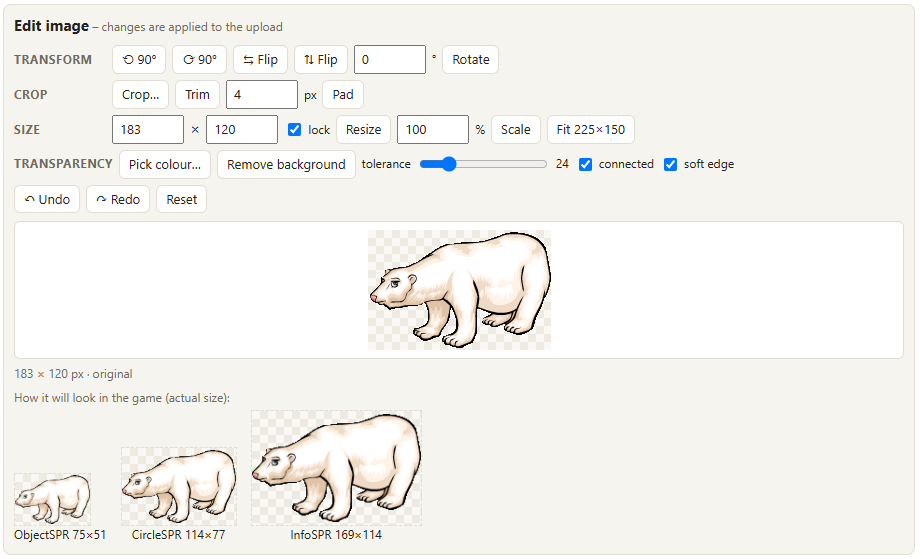Viewport: 920px width, 559px height.
Task: Rotate image 90° counter-clockwise
Action: click(139, 59)
